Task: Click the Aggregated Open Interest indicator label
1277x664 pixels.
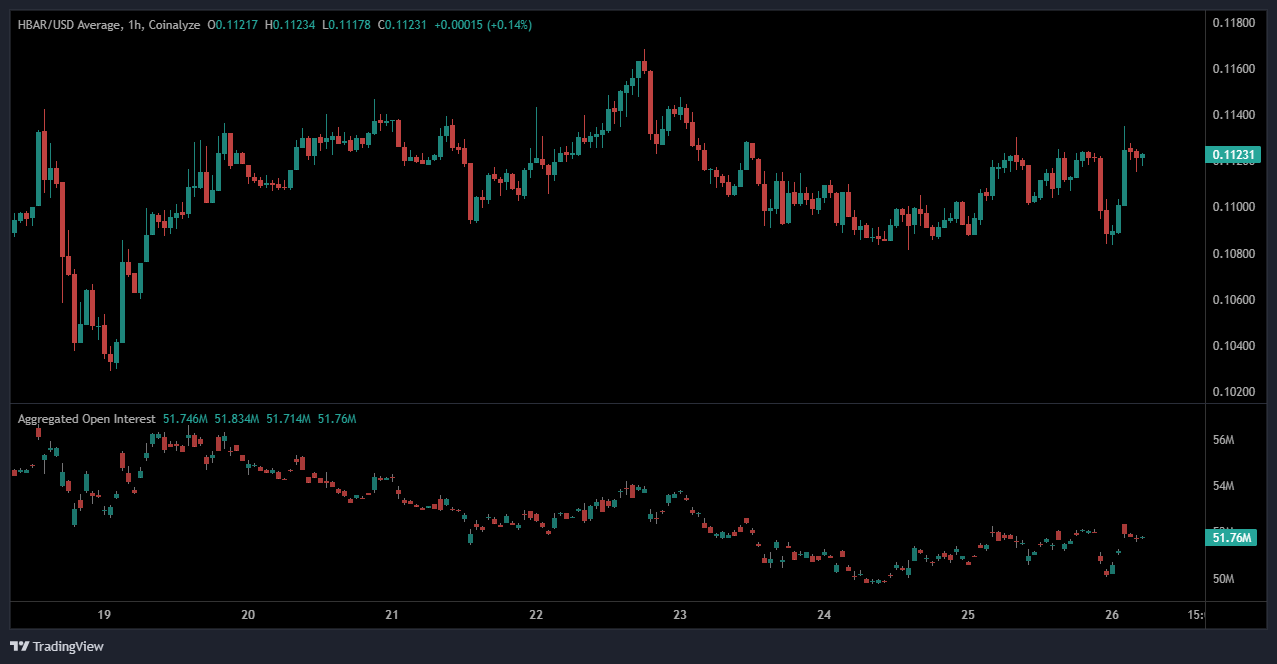Action: (86, 419)
